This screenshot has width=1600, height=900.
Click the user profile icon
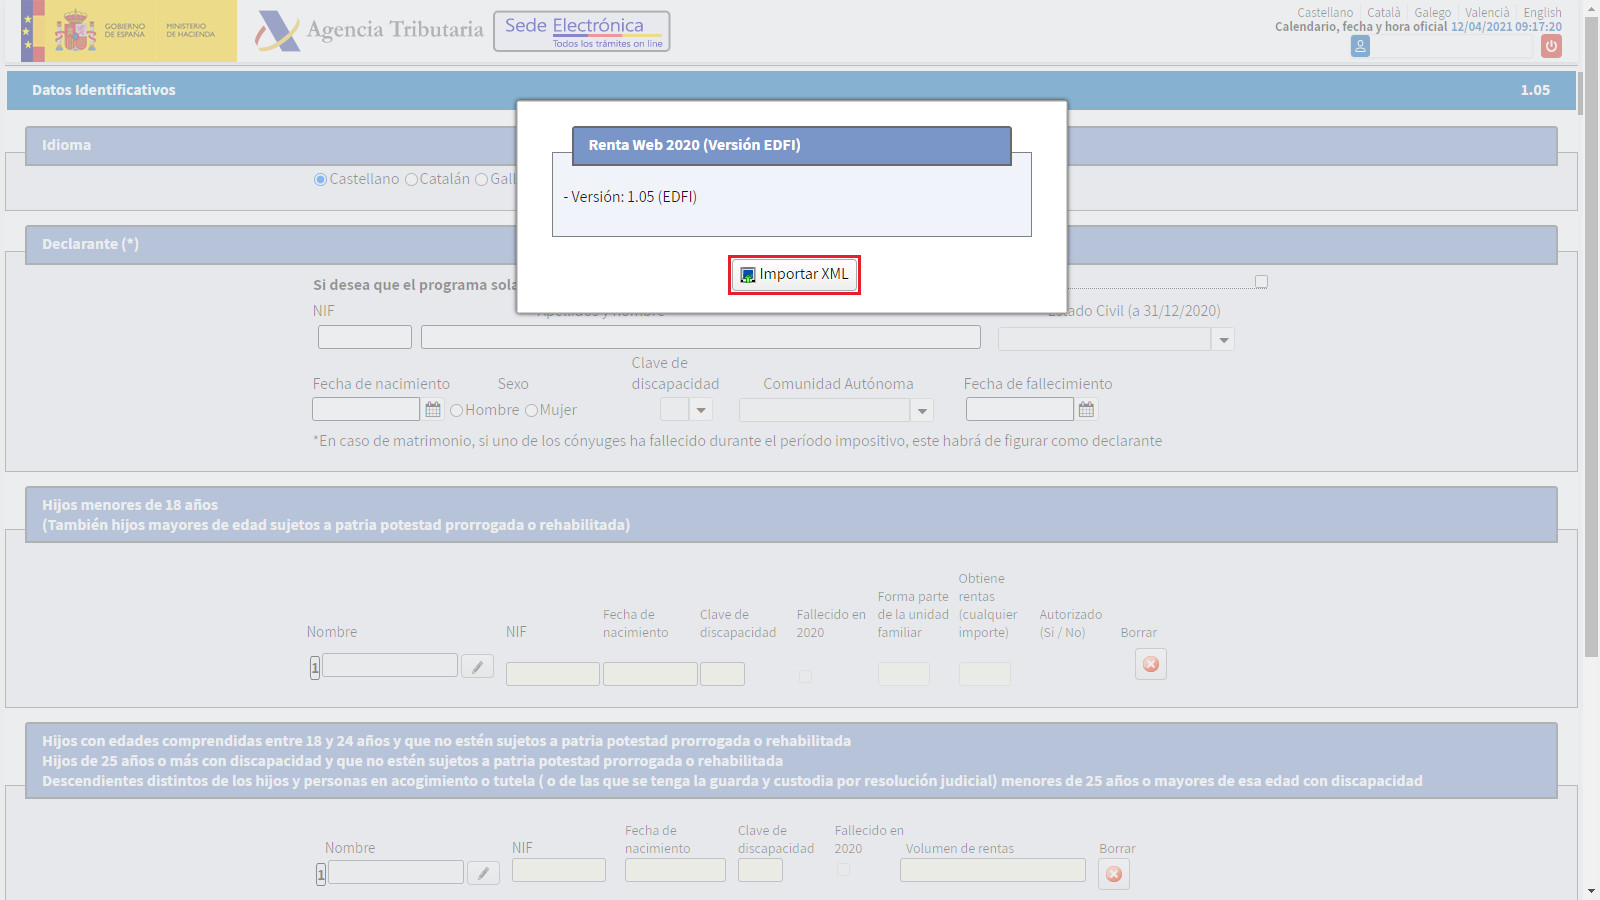coord(1360,46)
